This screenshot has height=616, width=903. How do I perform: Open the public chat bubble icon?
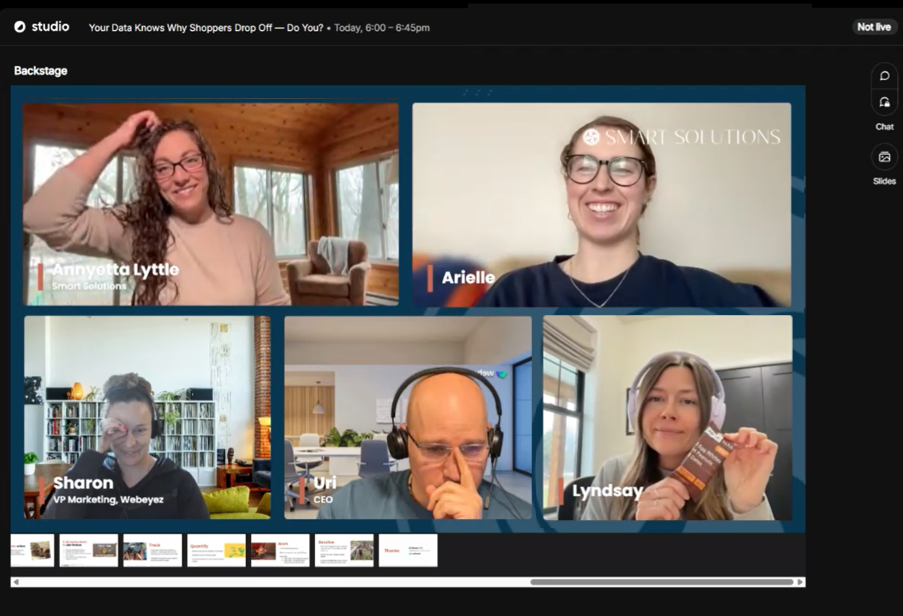[x=885, y=76]
